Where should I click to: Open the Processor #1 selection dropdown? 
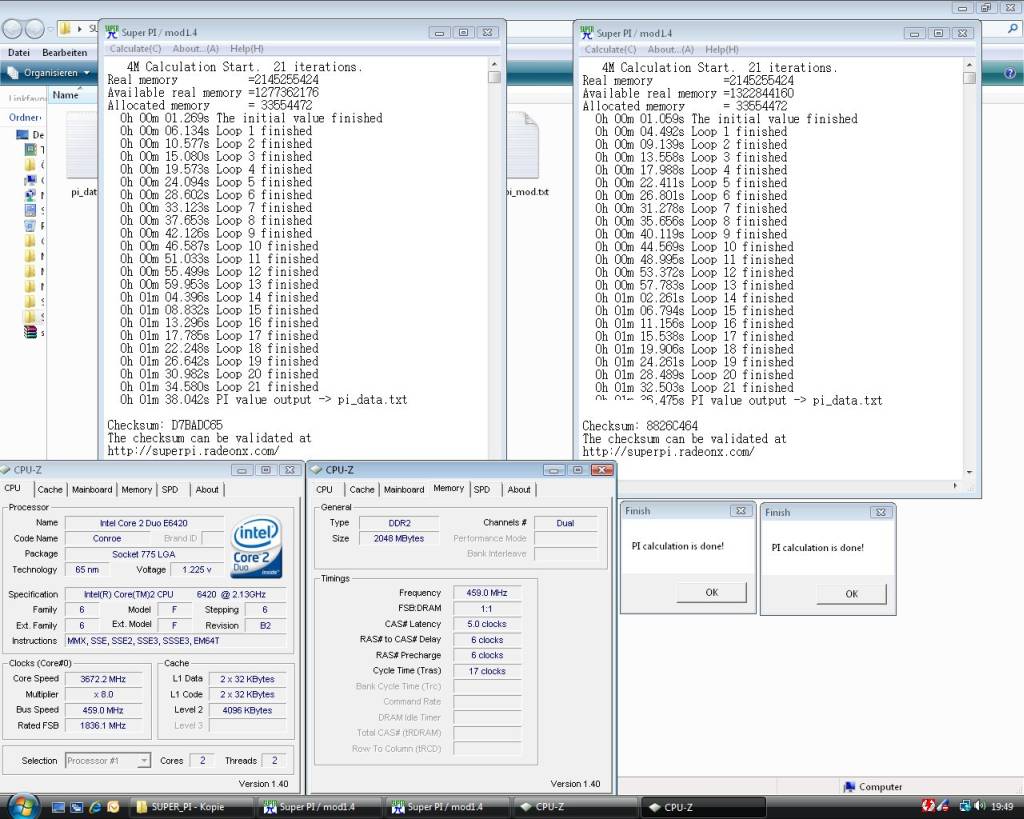[x=108, y=761]
